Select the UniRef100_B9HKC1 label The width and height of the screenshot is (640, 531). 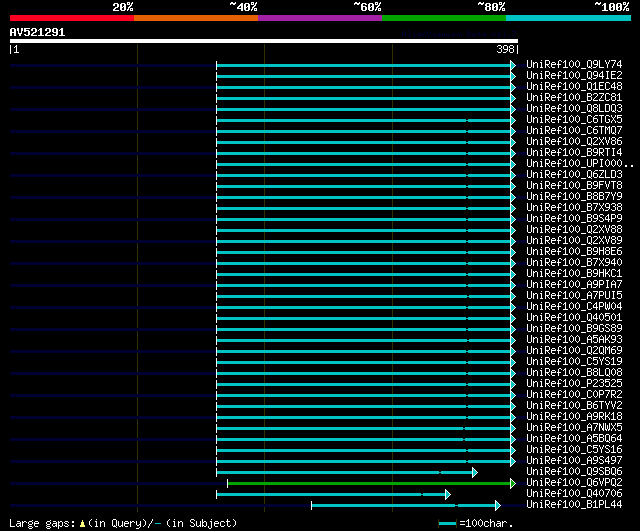(574, 274)
